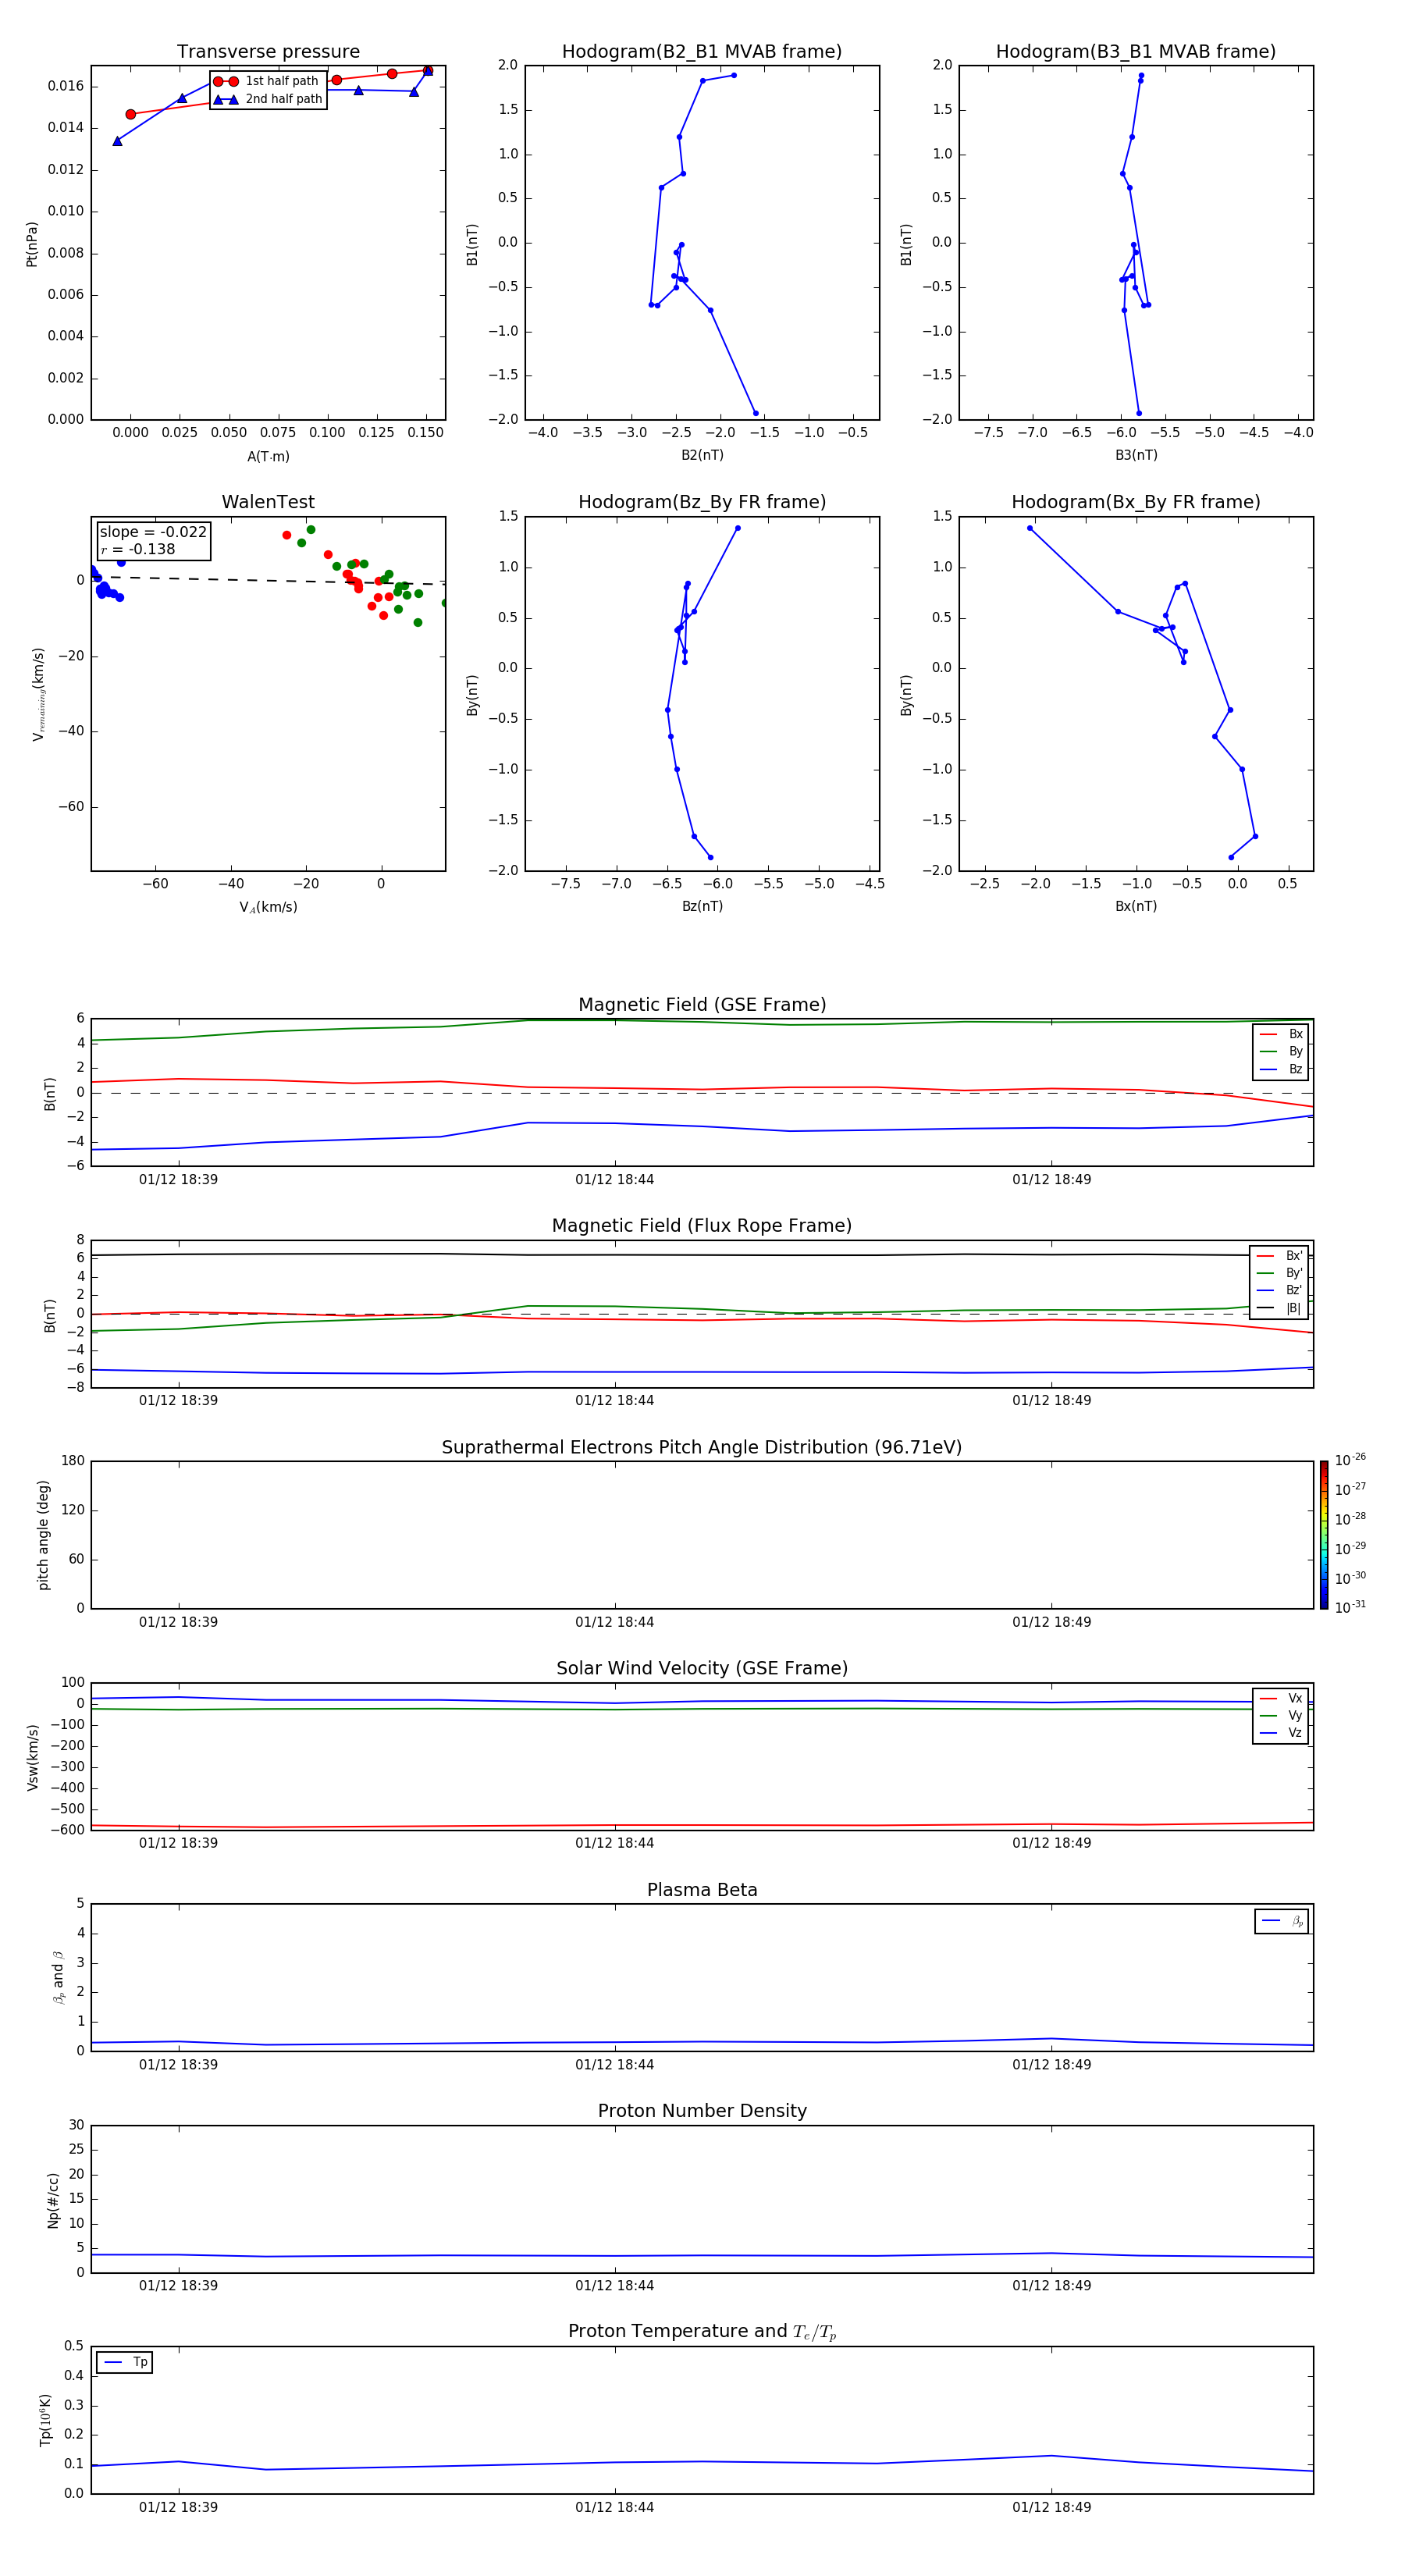Click the "V_A(km/s)" axis label under WalenTest
This screenshot has height=2576, width=1405.
268,907
